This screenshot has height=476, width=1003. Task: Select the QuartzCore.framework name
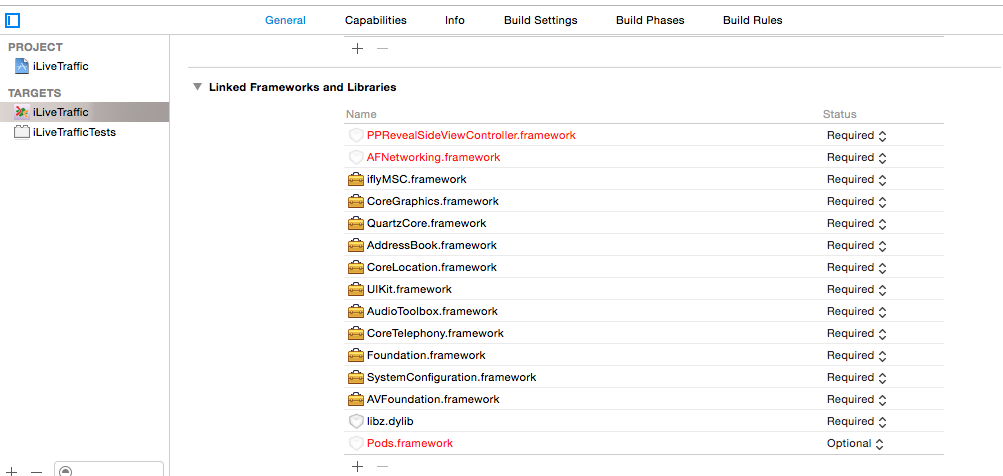pos(427,223)
